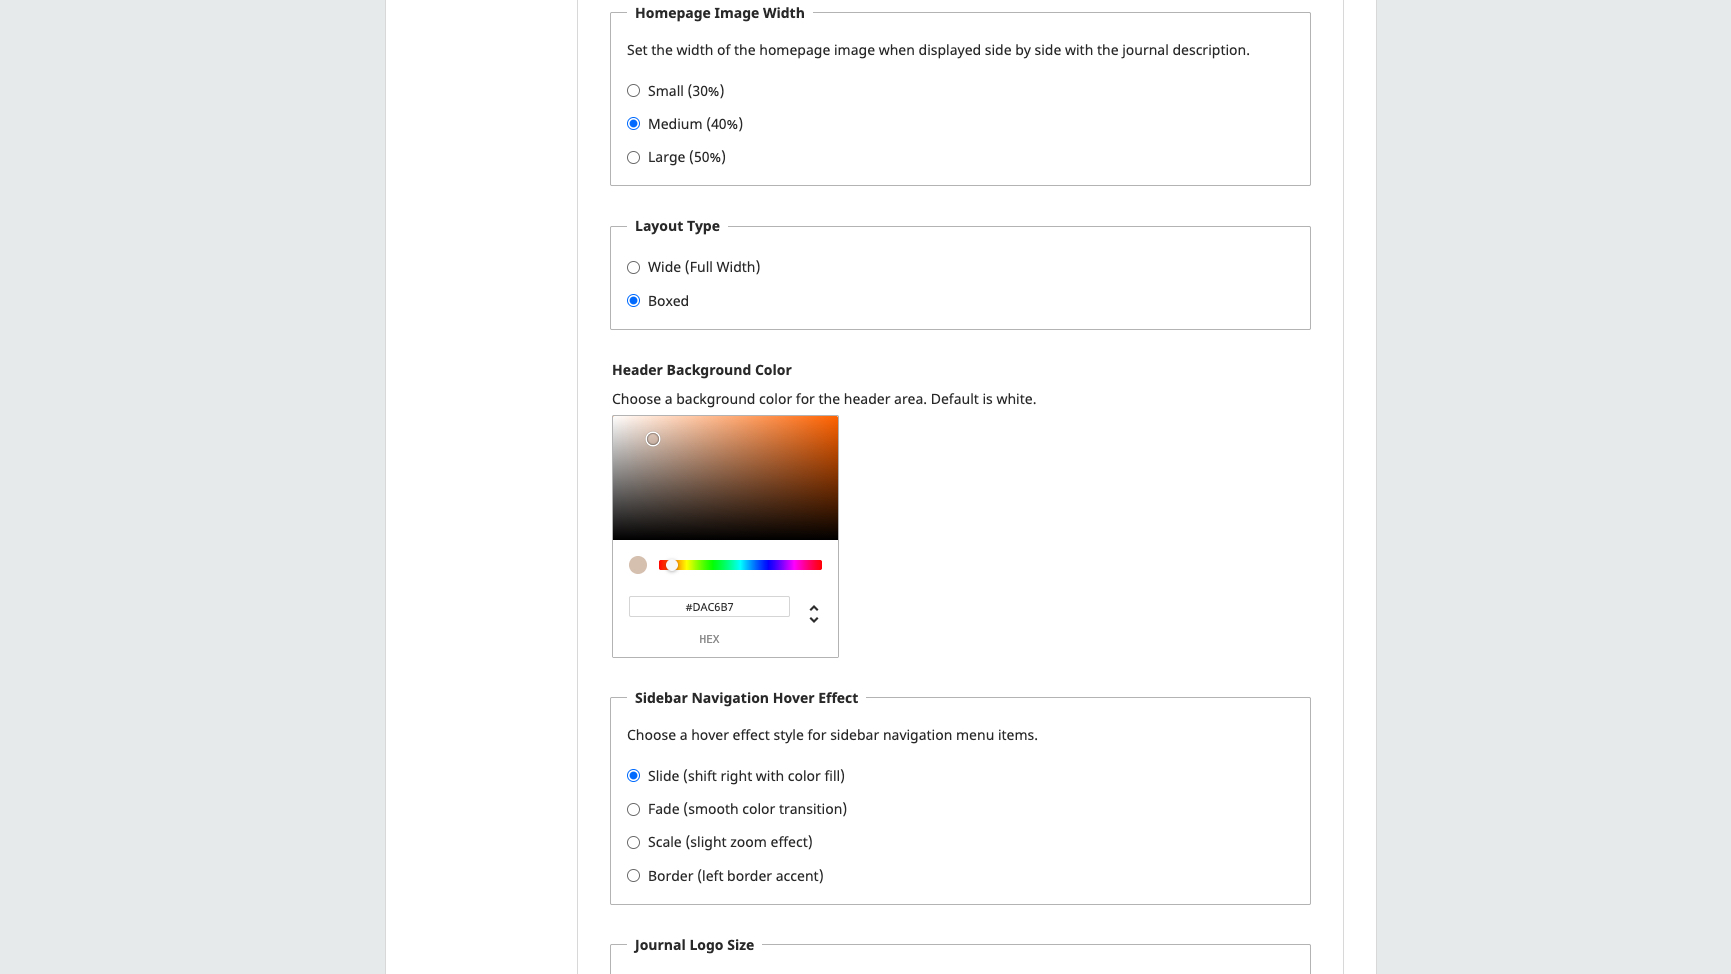
Task: Select the Boxed layout radio button
Action: coord(633,301)
